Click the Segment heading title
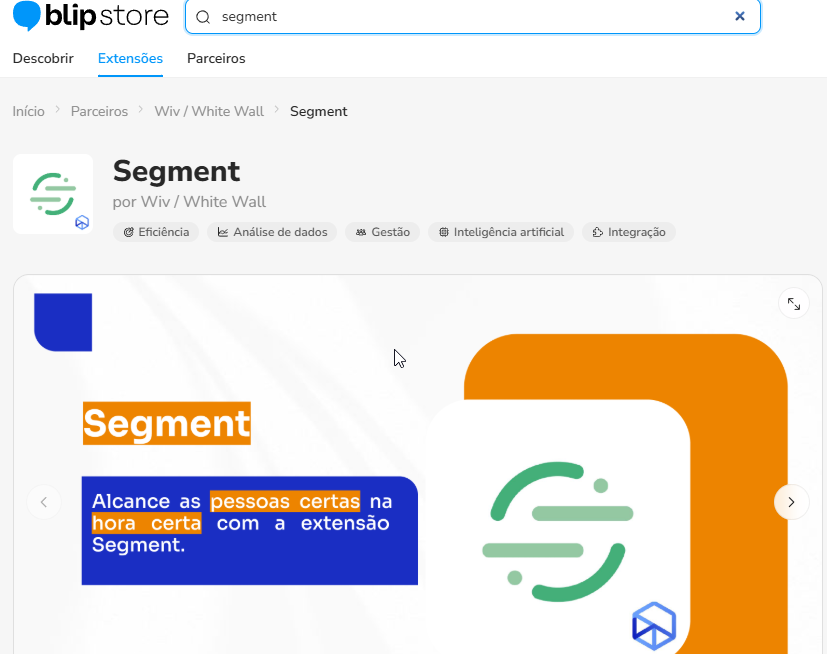Image resolution: width=827 pixels, height=654 pixels. click(176, 171)
